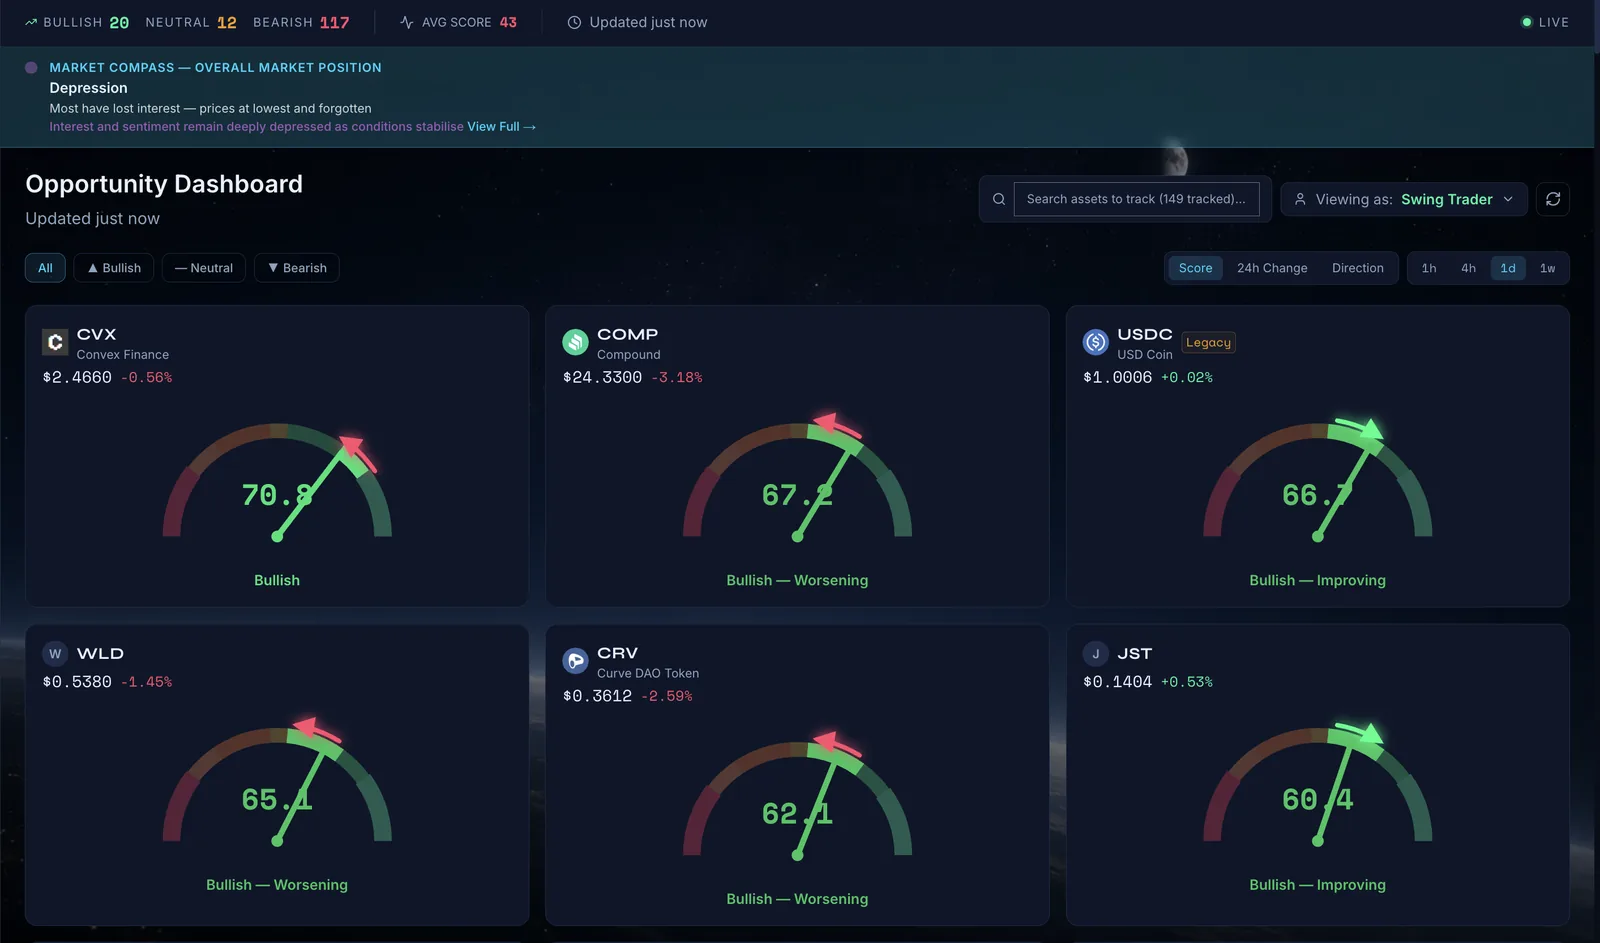Viewport: 1600px width, 943px height.
Task: Click the NEUTRAL 12 counter
Action: [191, 22]
